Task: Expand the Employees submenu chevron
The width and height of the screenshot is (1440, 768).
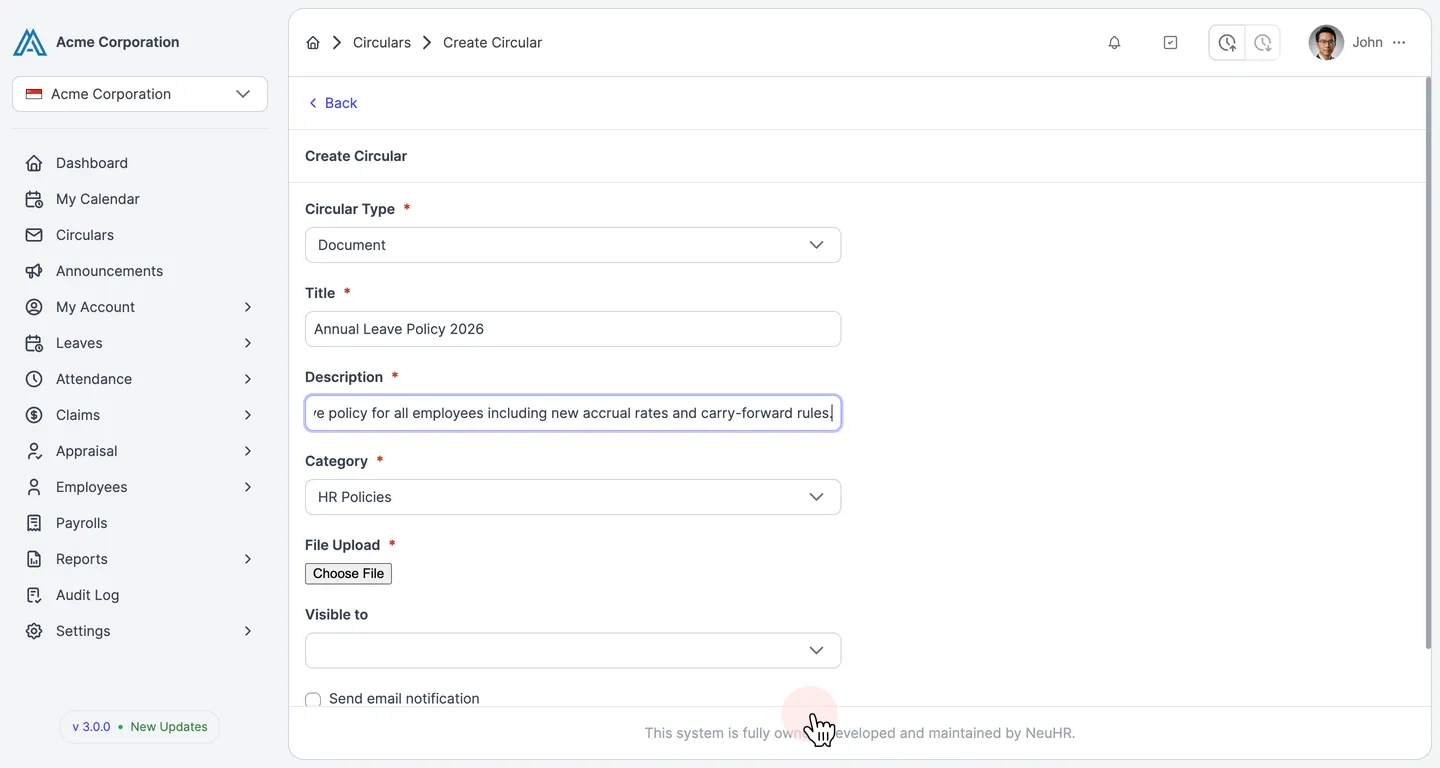Action: click(248, 487)
